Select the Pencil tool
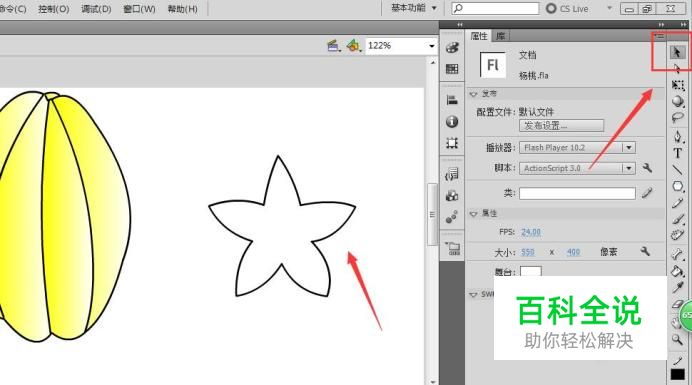Image resolution: width=692 pixels, height=385 pixels. tap(677, 203)
